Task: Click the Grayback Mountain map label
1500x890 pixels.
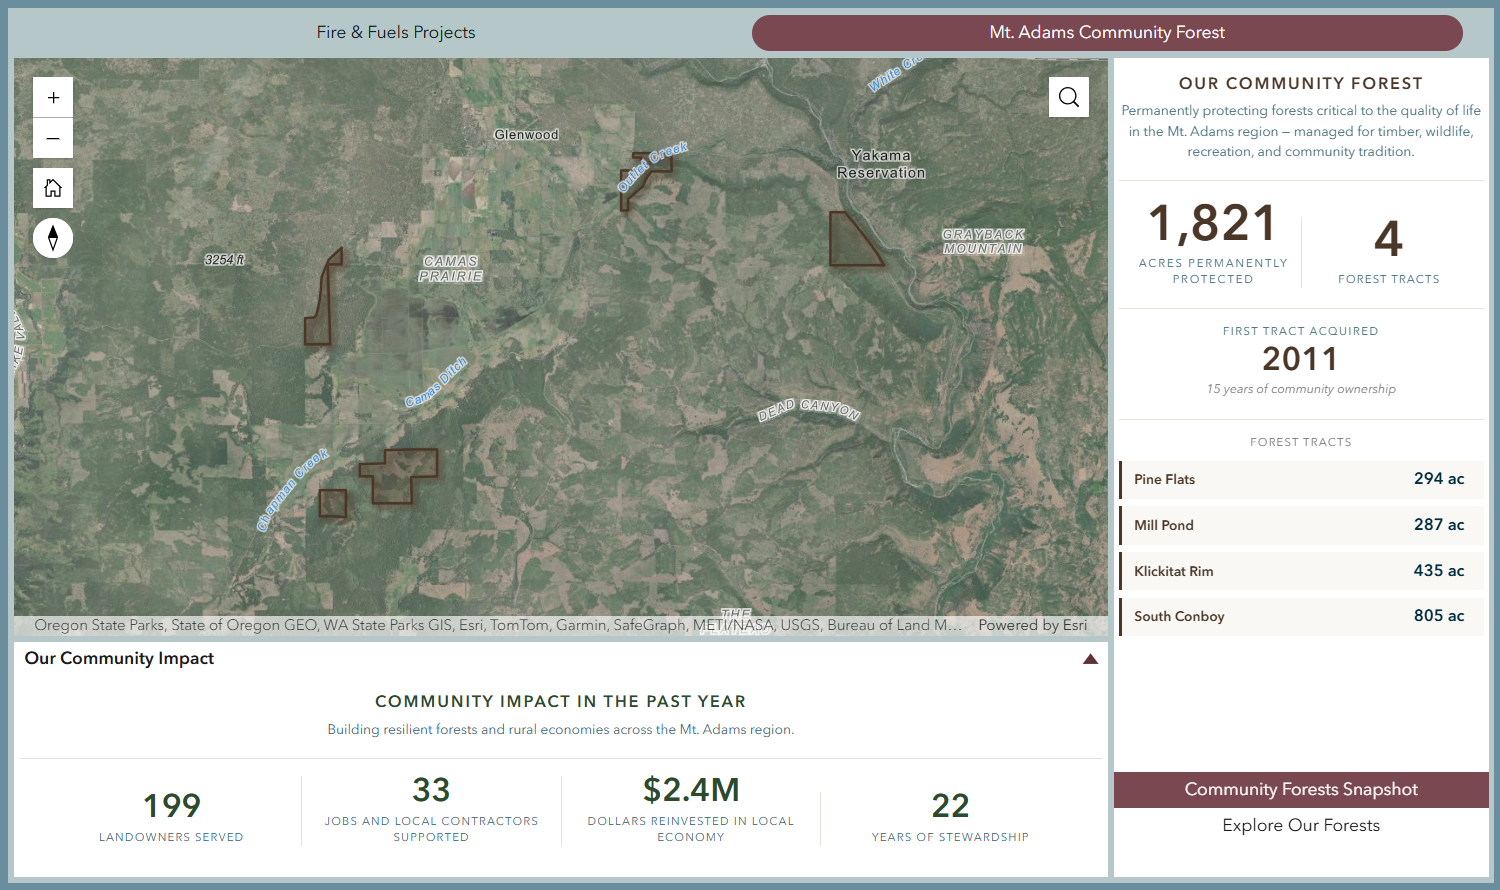Action: coord(983,241)
